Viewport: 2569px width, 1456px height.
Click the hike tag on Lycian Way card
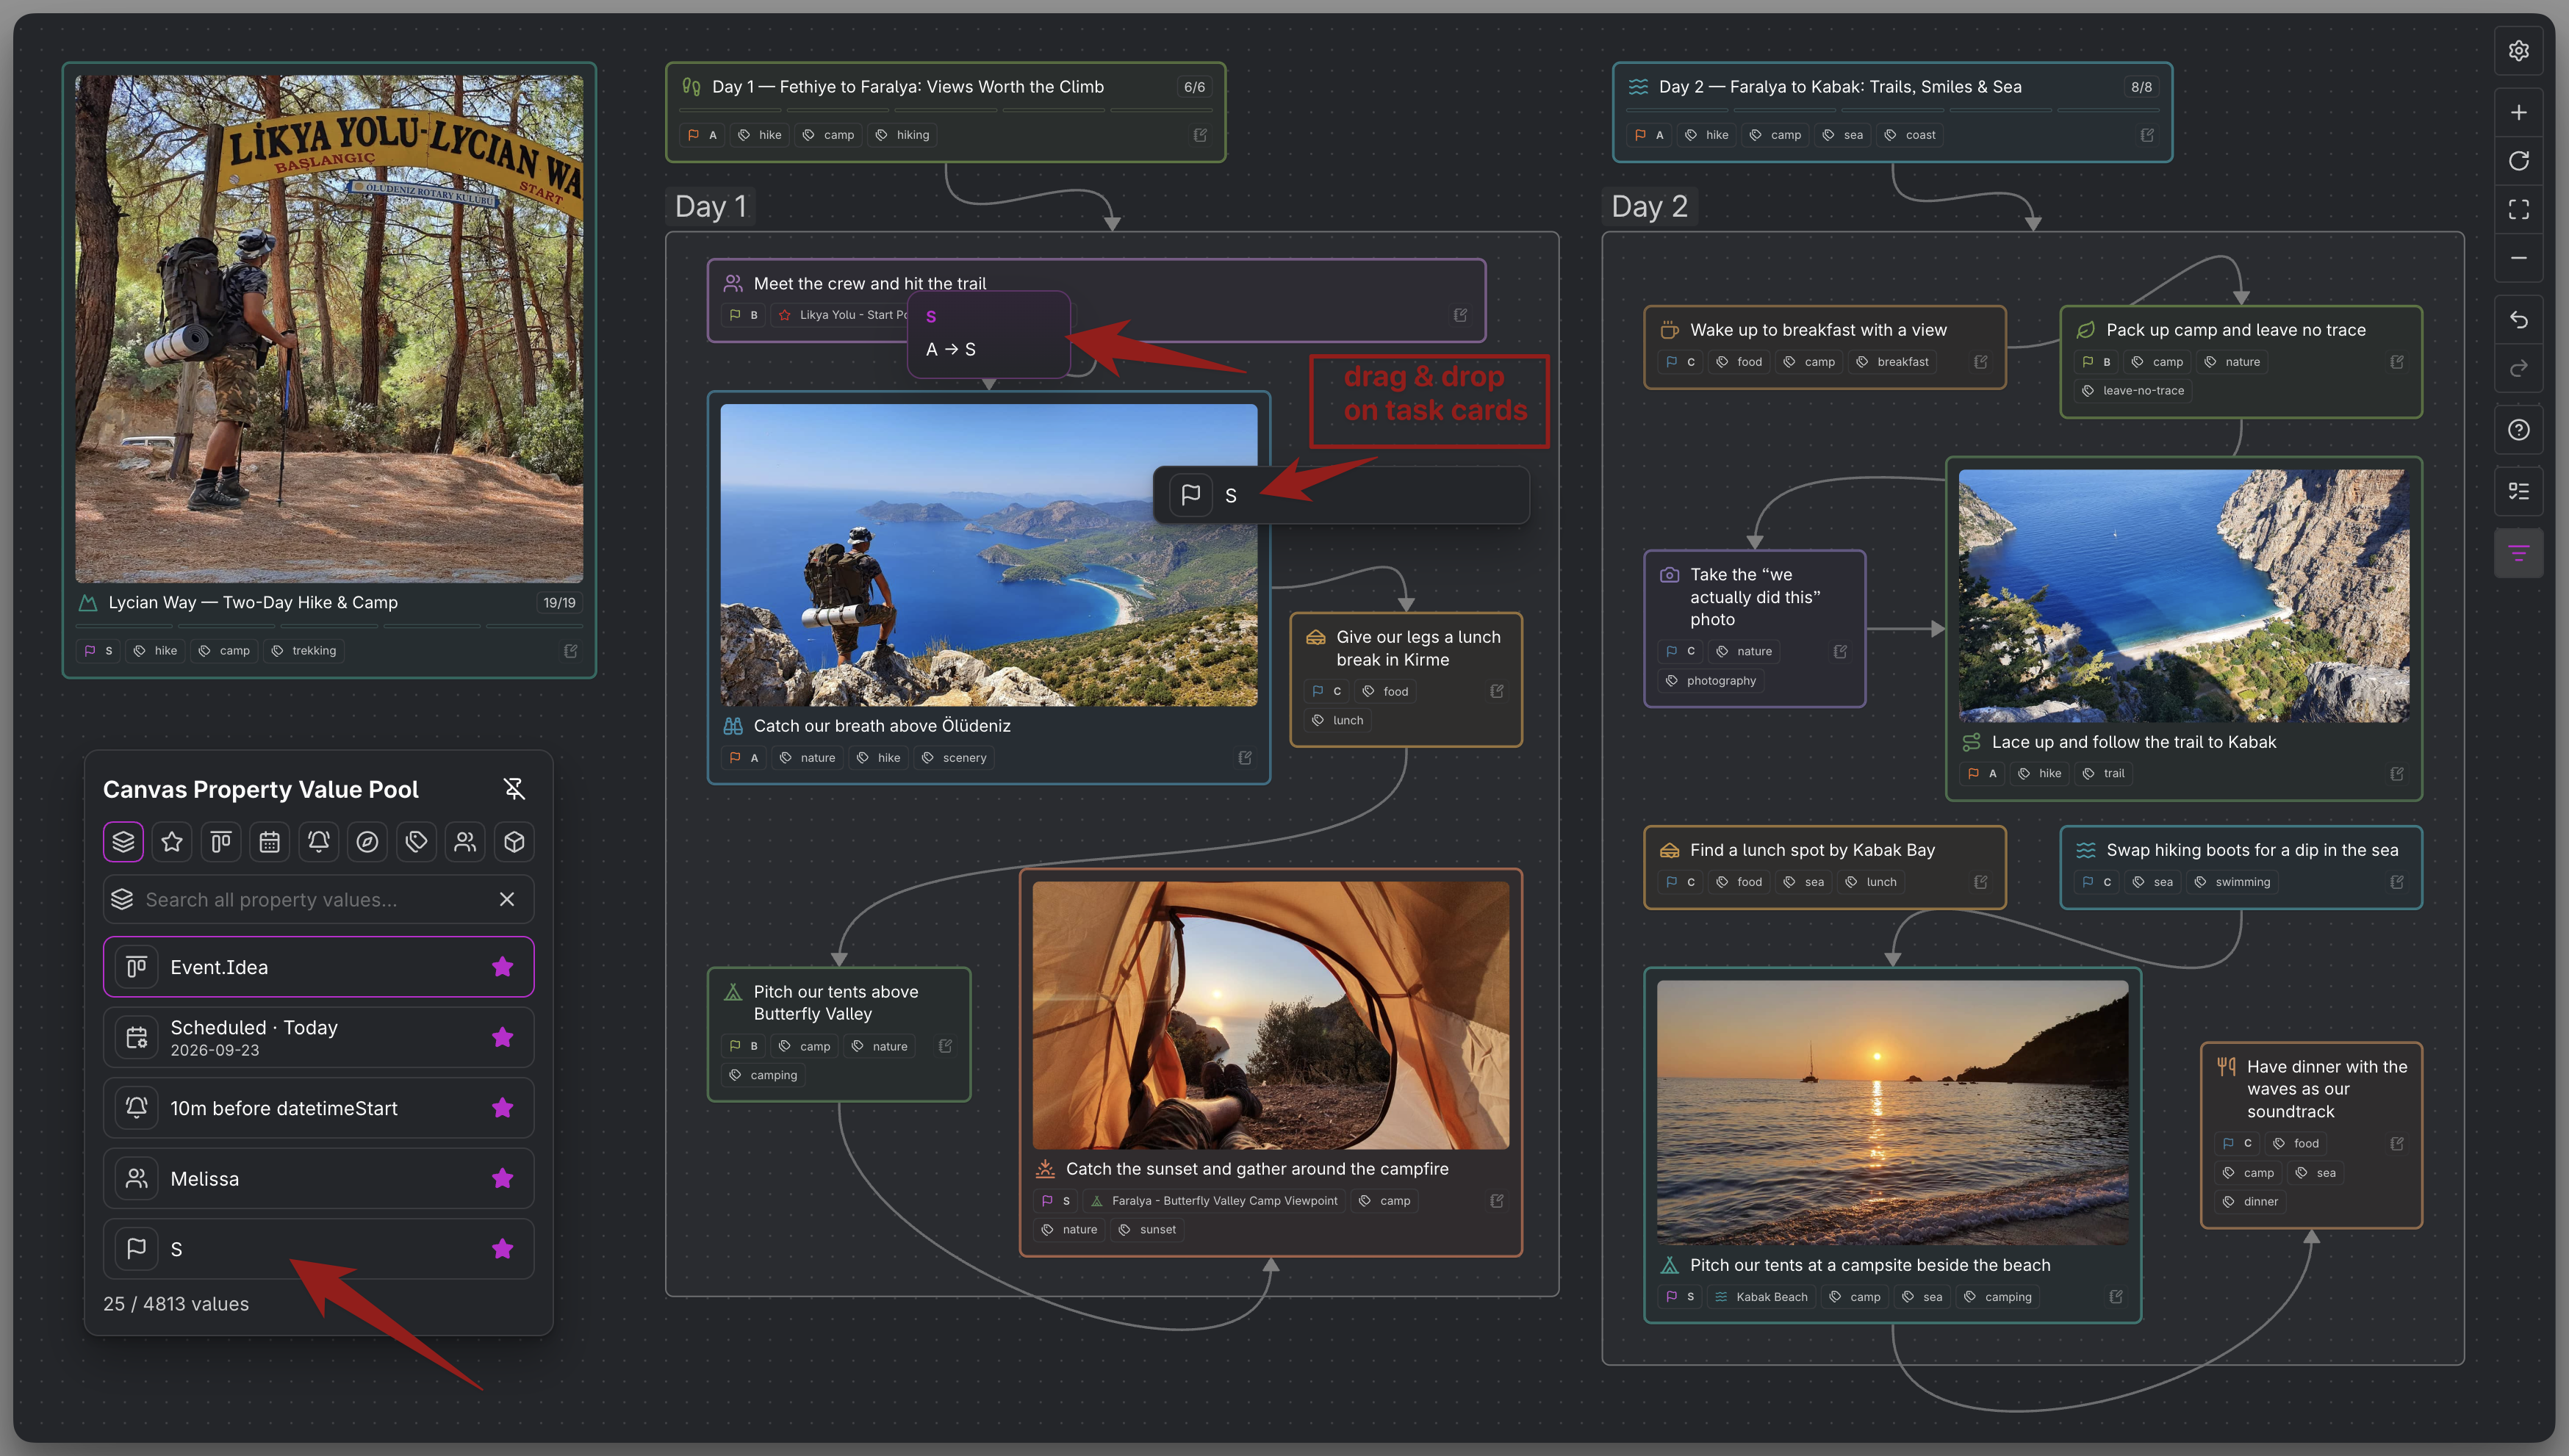156,651
